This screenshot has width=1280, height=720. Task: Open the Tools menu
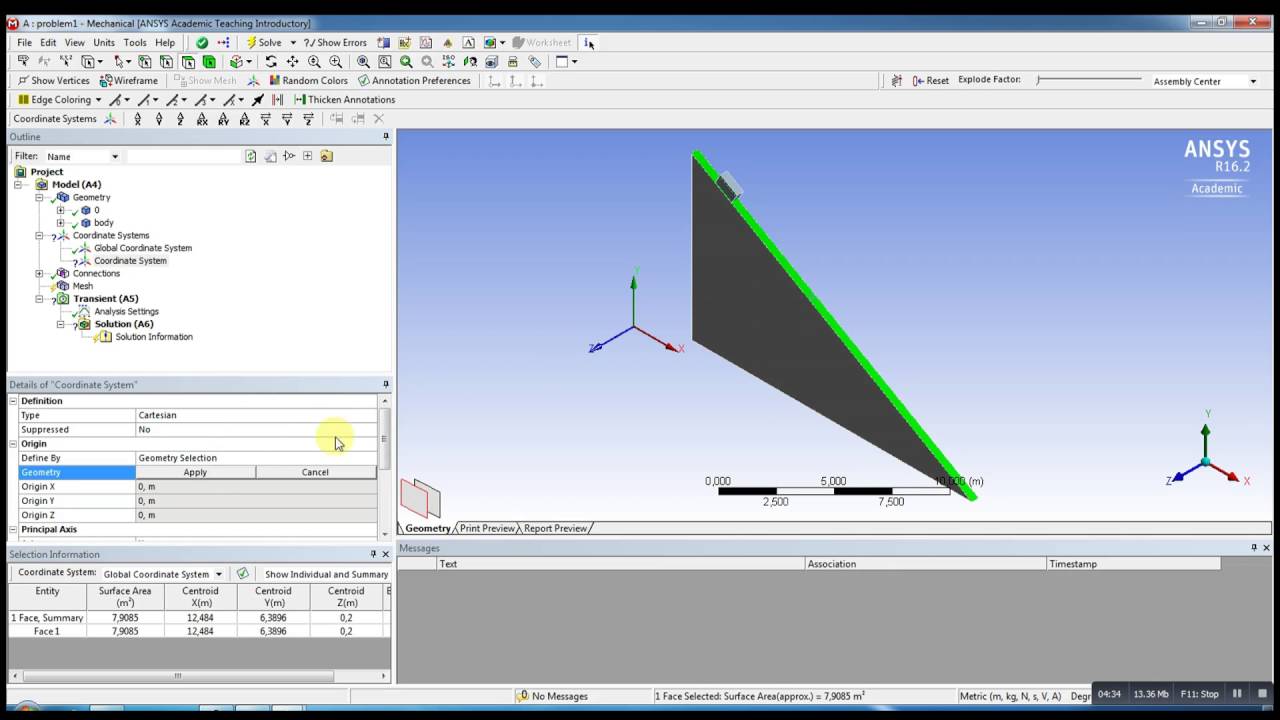[135, 43]
